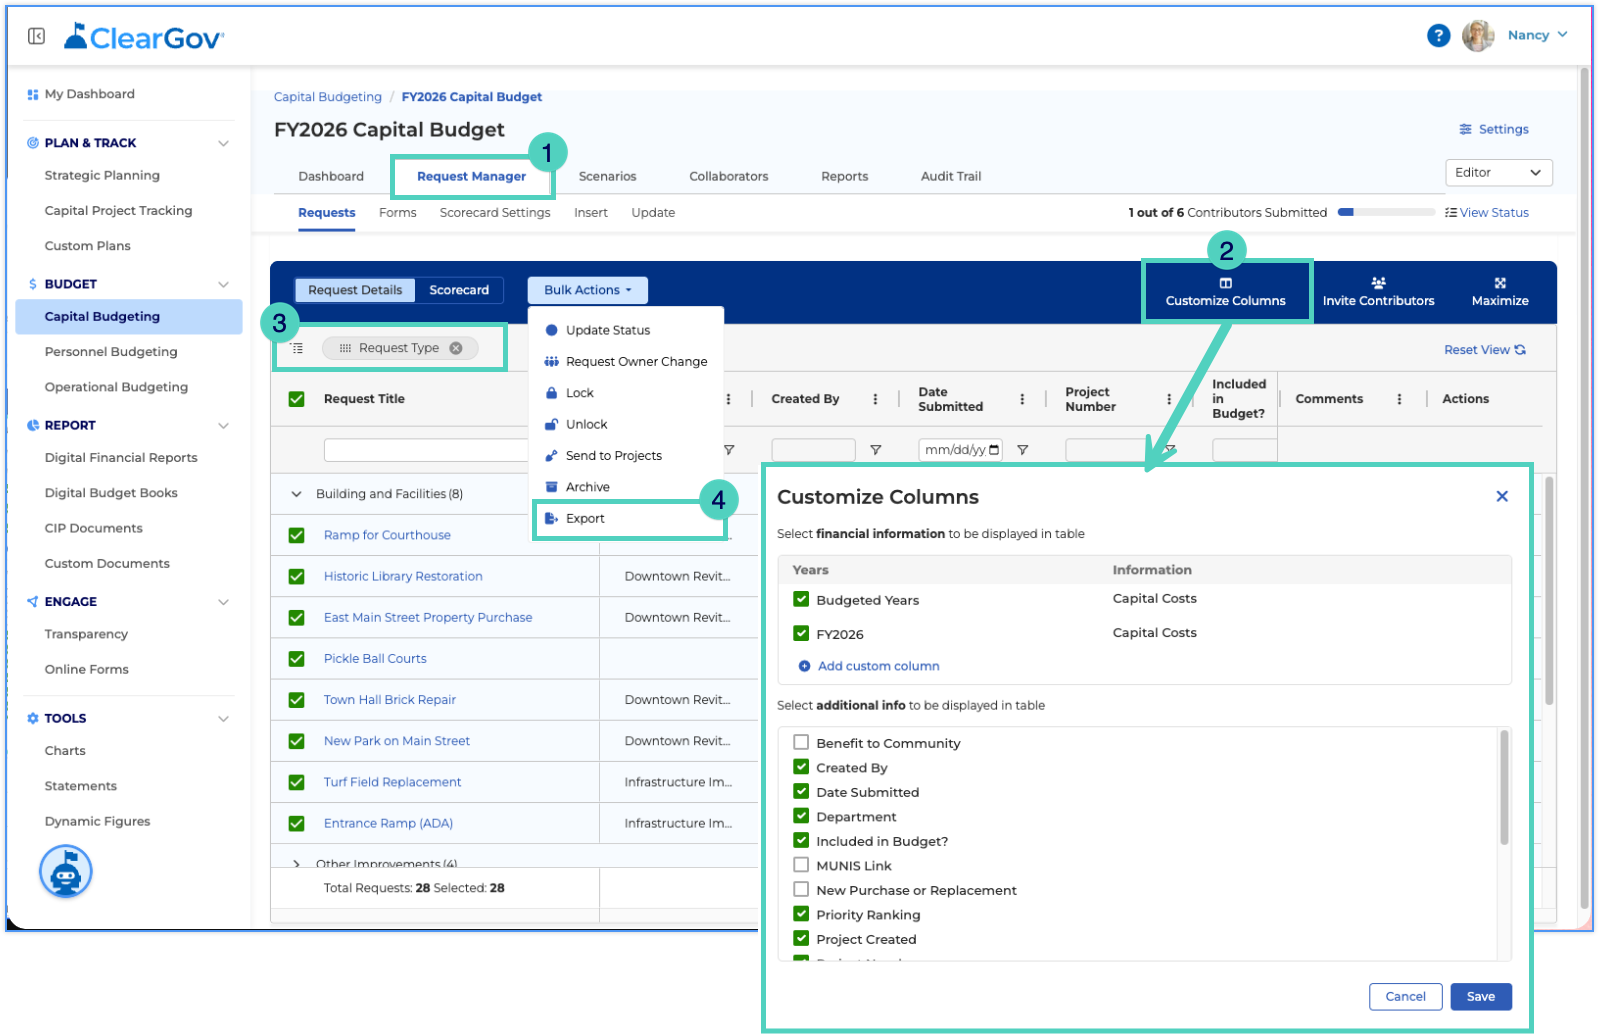Viewport: 1599px width, 1034px height.
Task: Uncheck Pickle Ball Courts row checkbox
Action: [297, 658]
